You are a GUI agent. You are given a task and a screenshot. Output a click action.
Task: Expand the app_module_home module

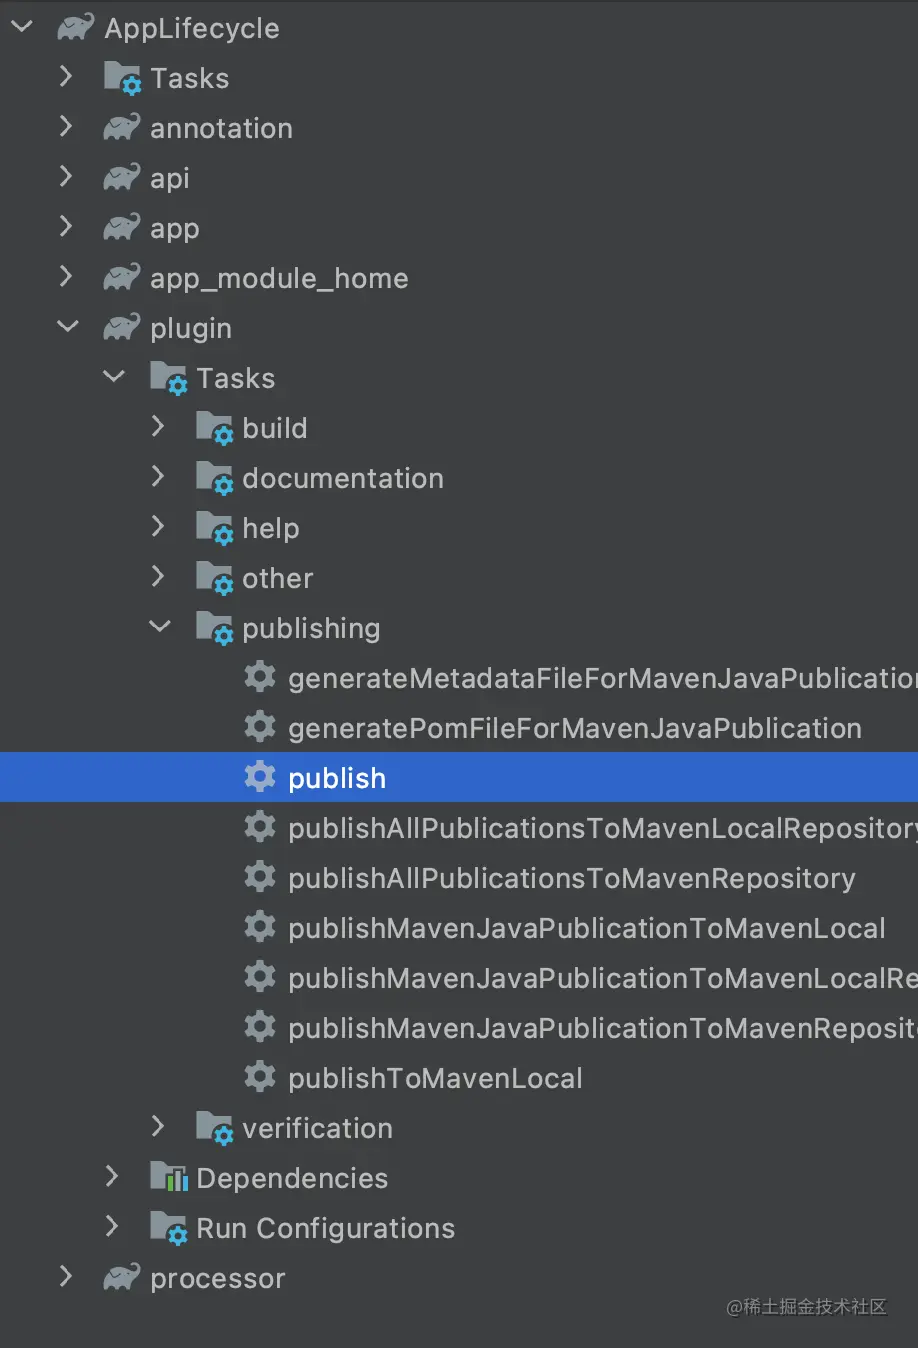pos(66,276)
